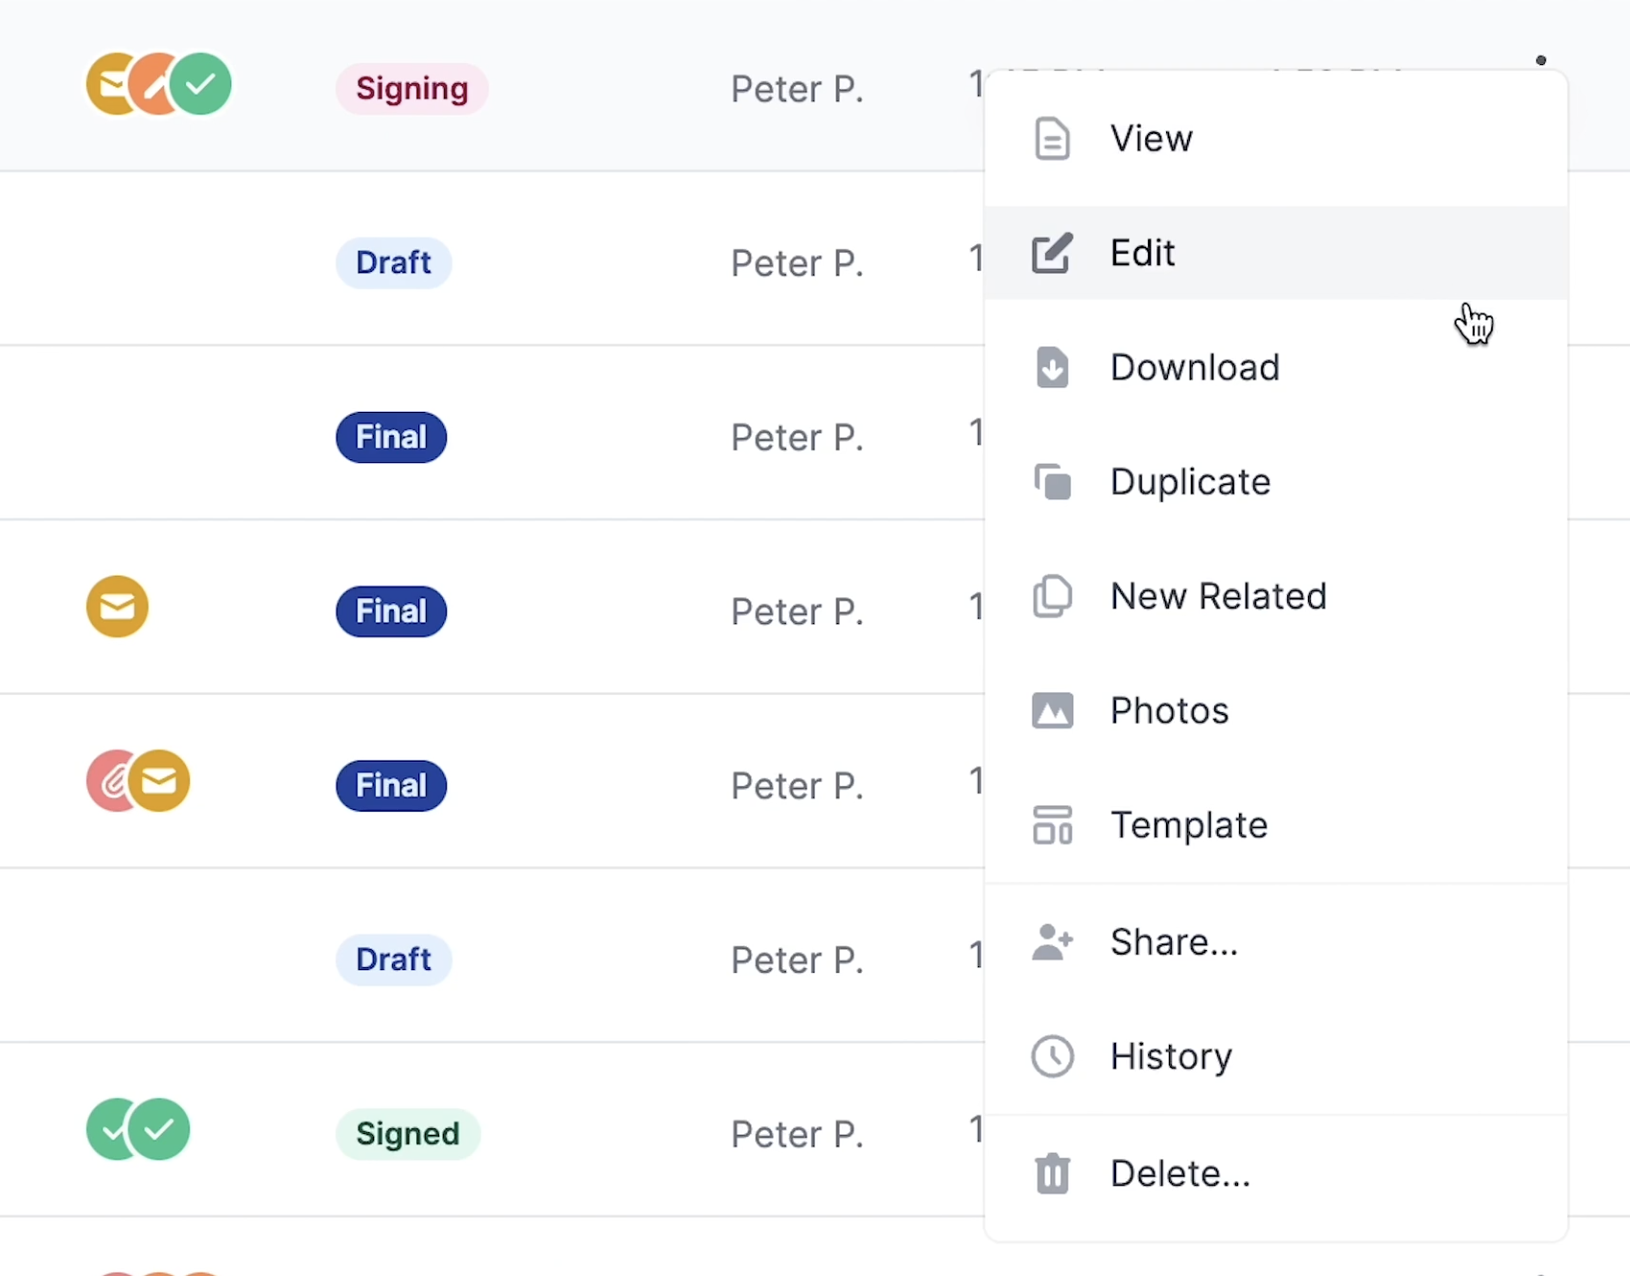Select the Signed status badge

click(x=407, y=1134)
